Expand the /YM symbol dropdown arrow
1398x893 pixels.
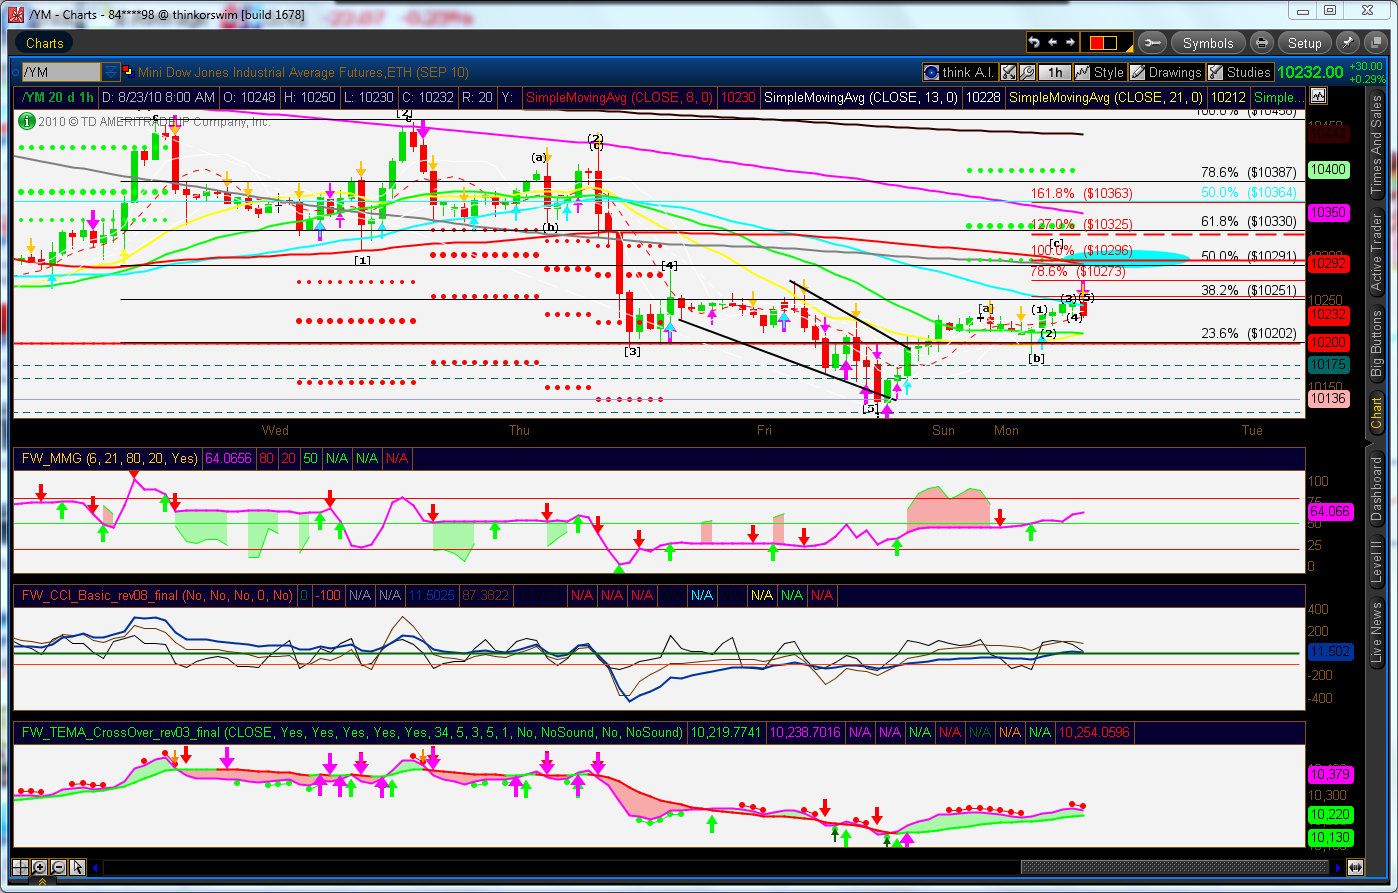pos(111,72)
